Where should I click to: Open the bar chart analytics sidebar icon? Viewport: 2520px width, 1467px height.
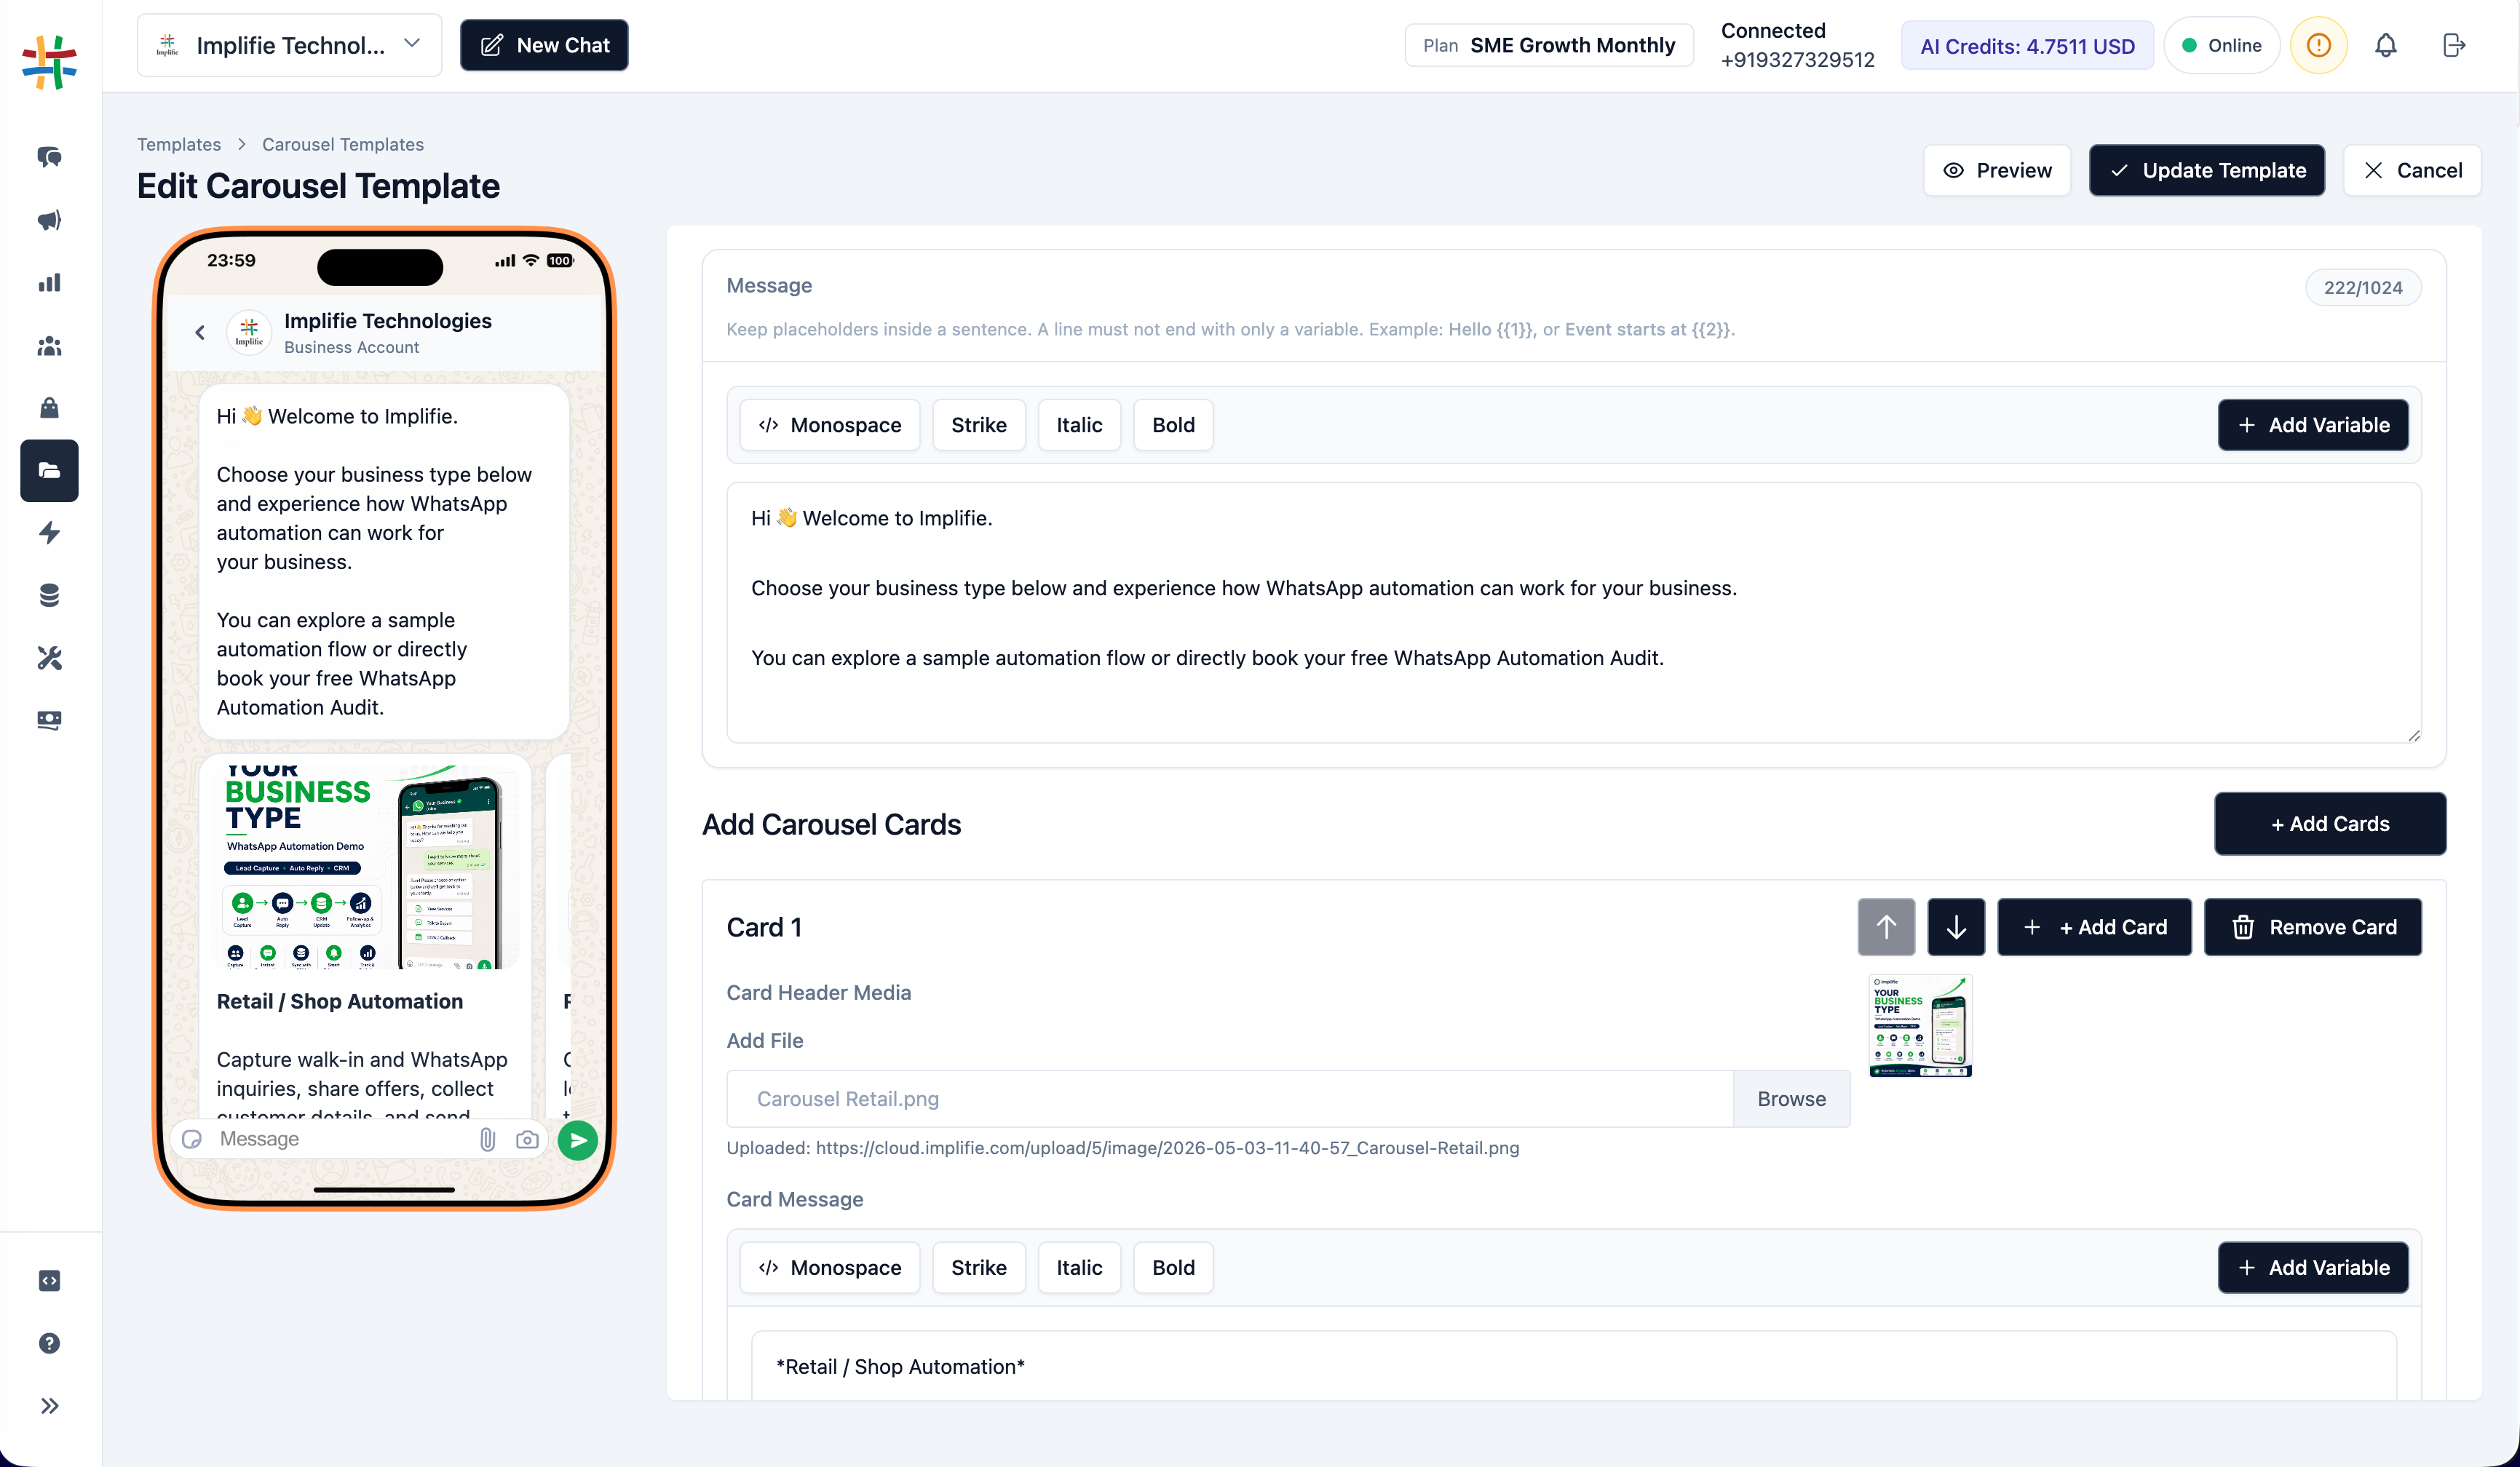(x=49, y=283)
